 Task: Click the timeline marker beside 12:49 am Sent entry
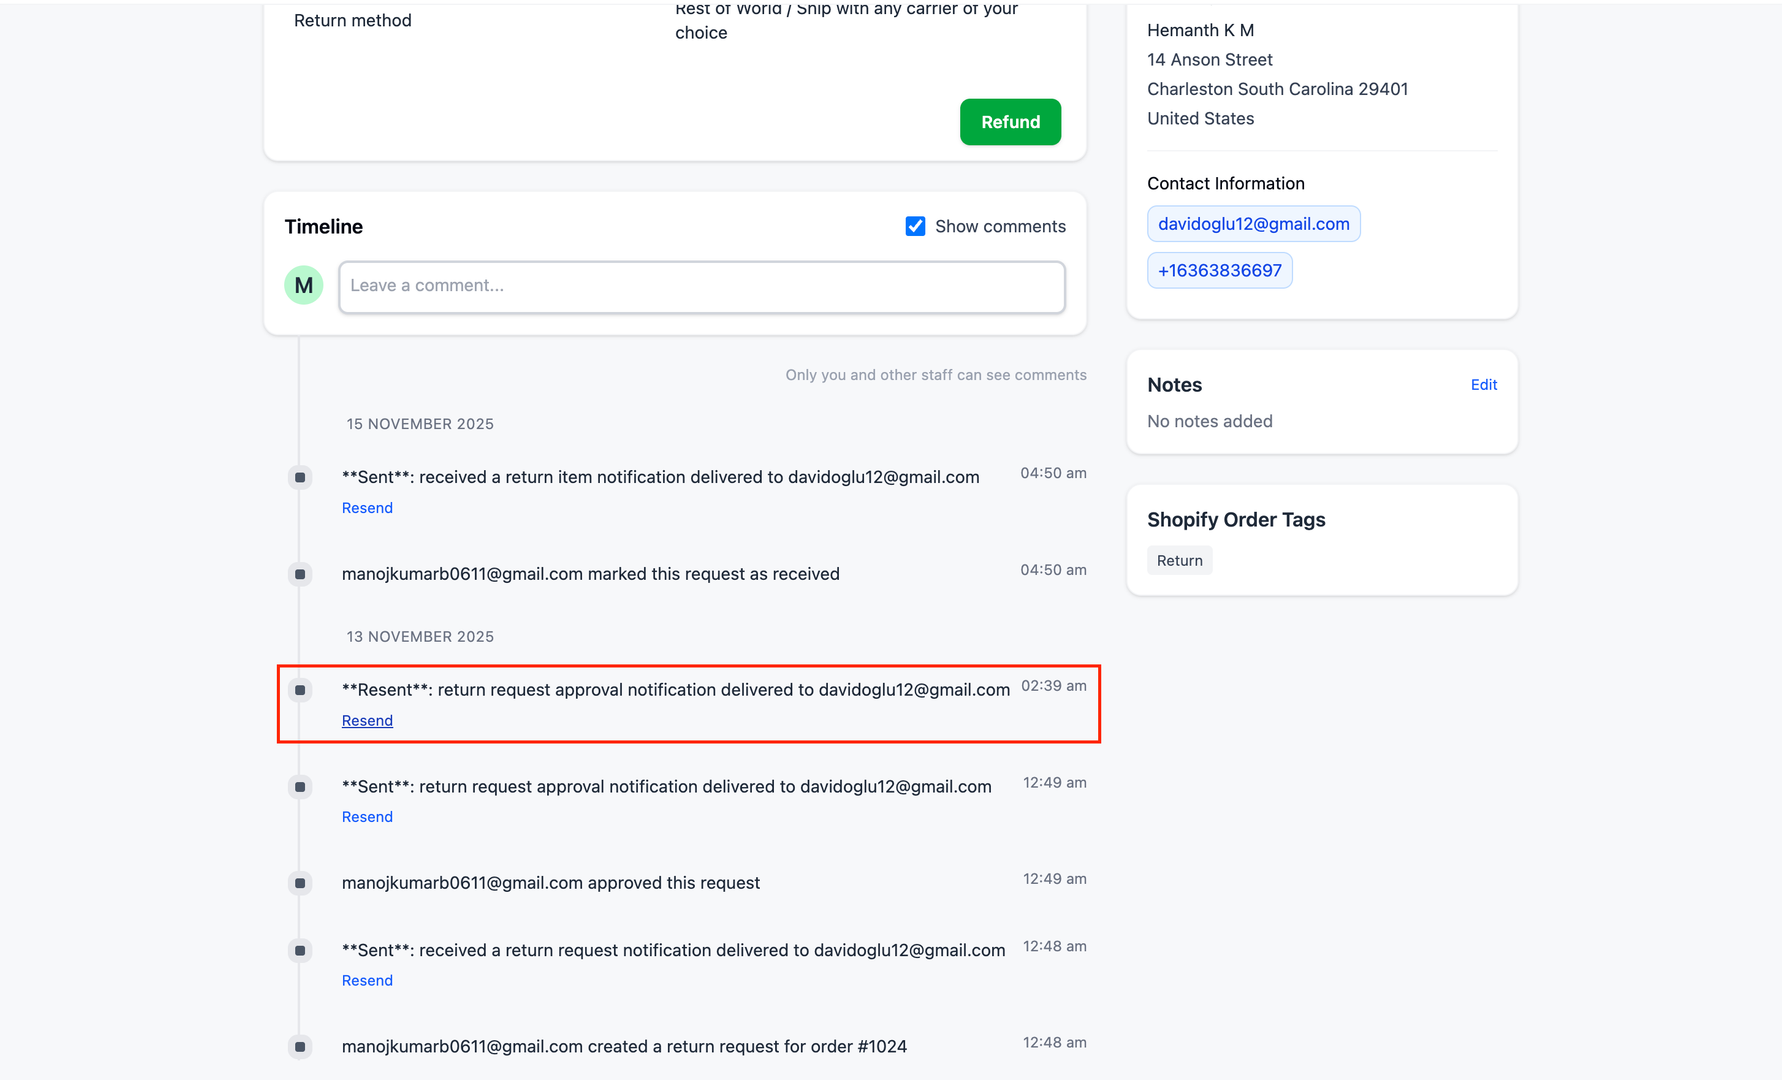(x=299, y=787)
